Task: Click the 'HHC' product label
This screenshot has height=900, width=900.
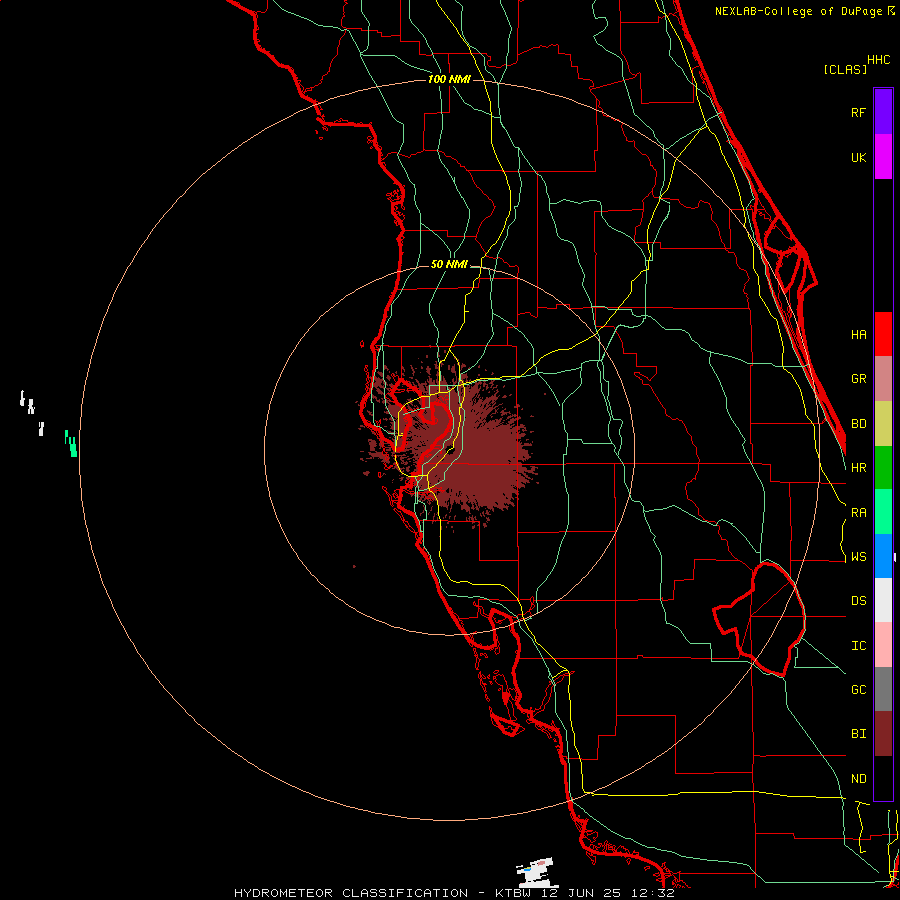Action: pos(879,60)
